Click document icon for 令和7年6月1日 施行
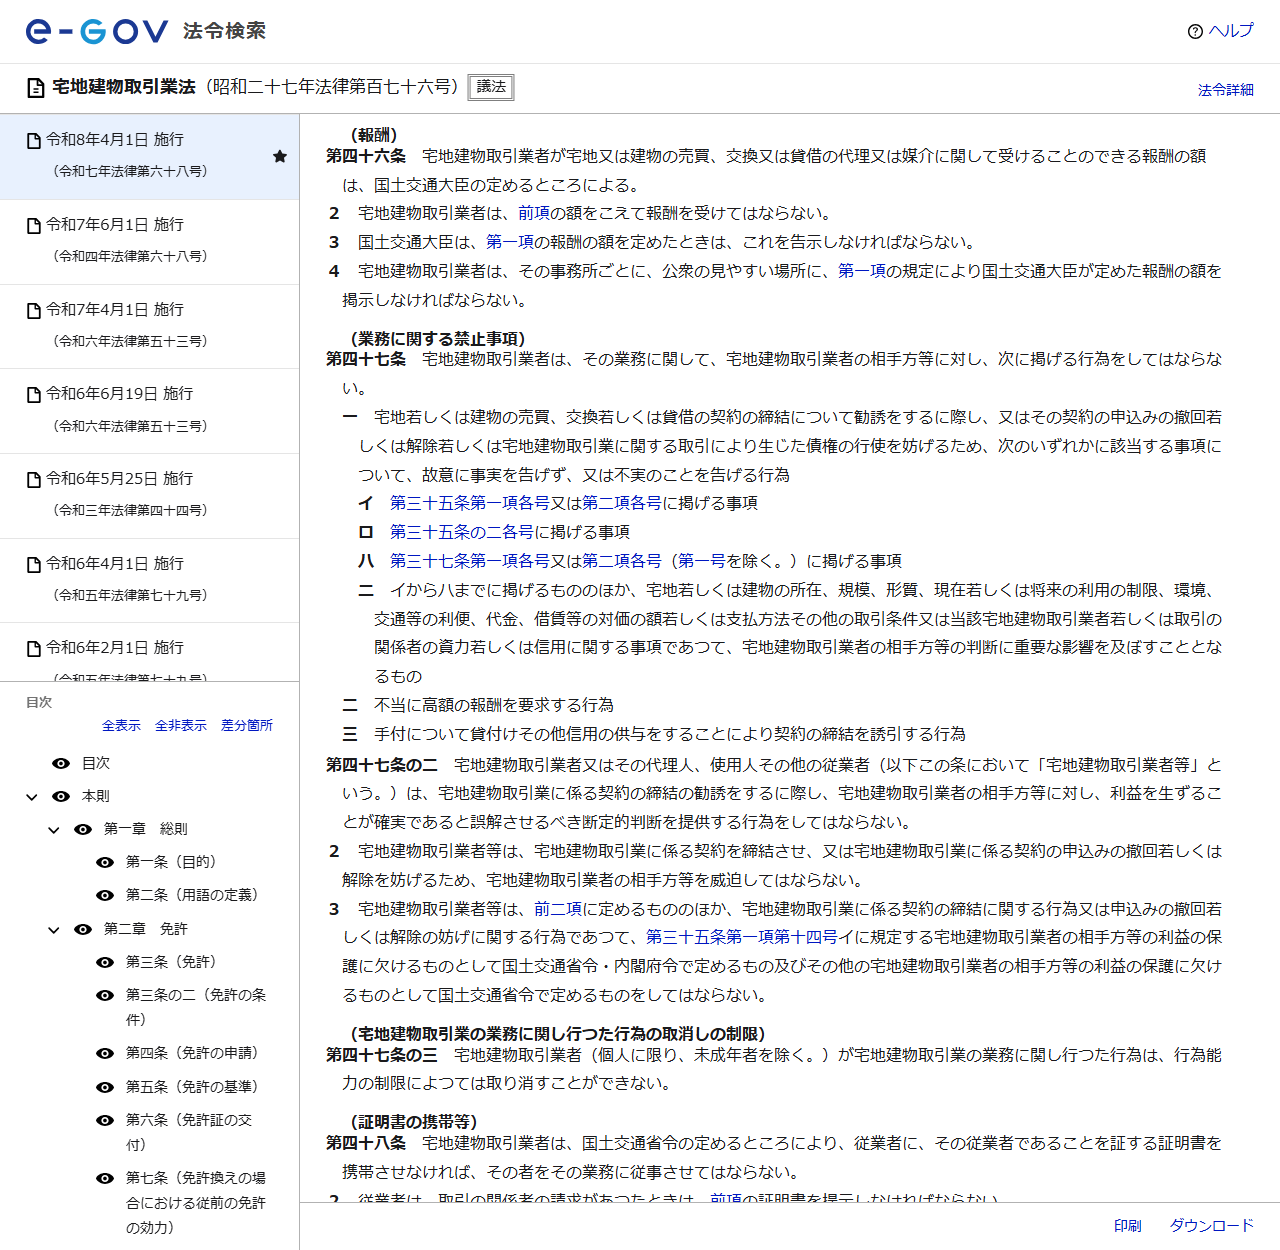 (x=34, y=225)
